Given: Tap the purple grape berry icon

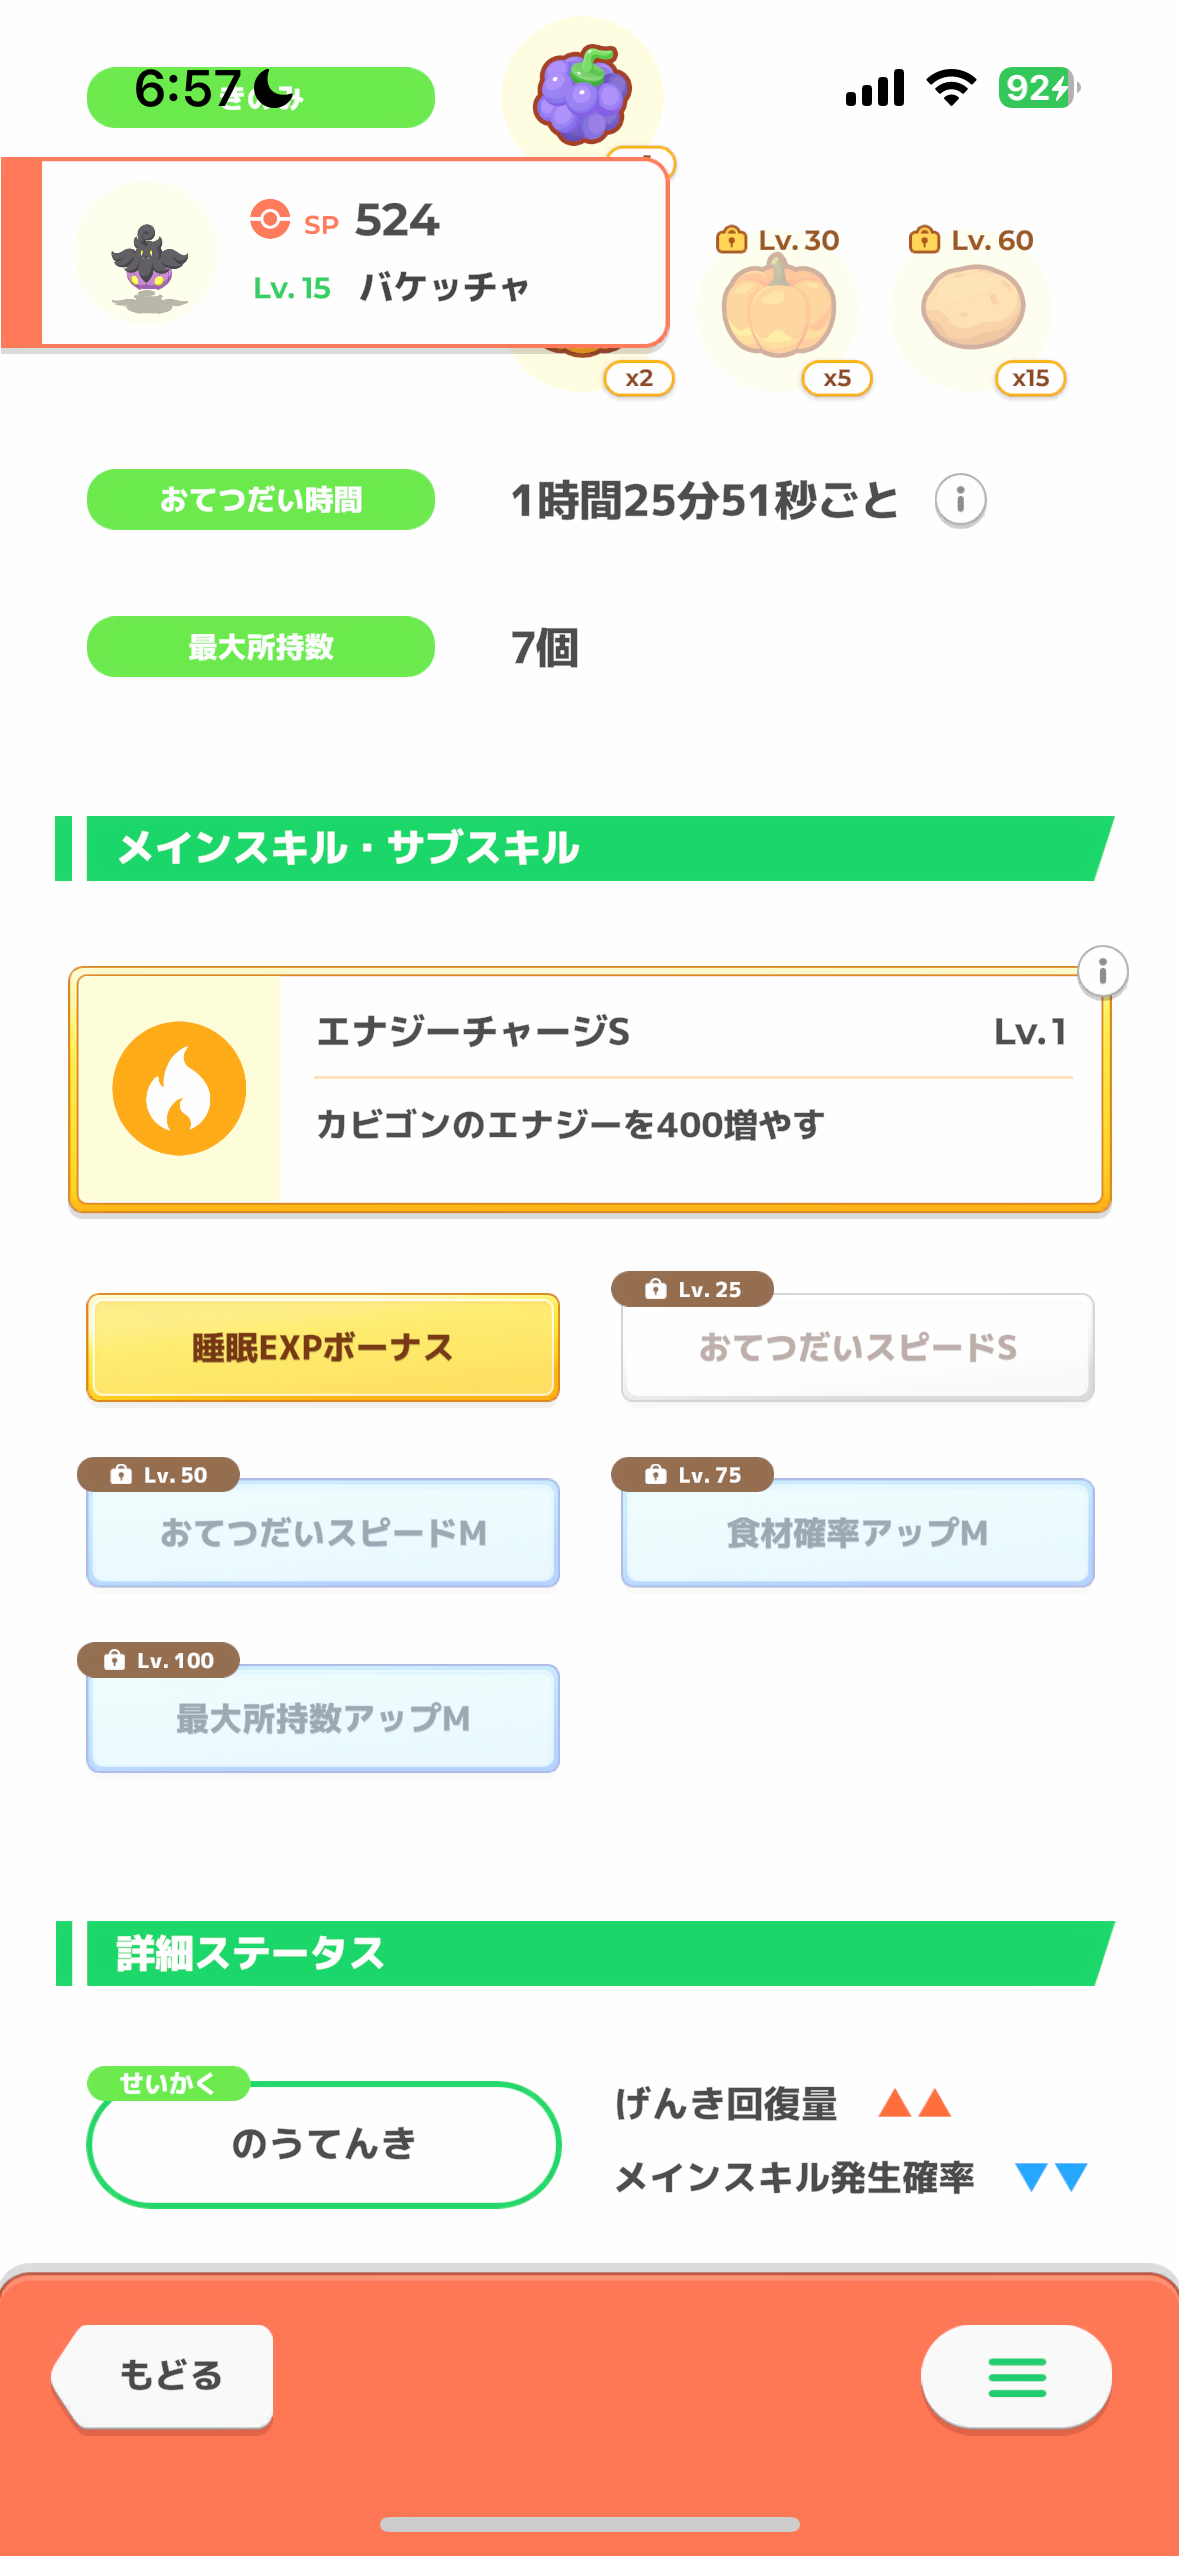Looking at the screenshot, I should (x=582, y=93).
